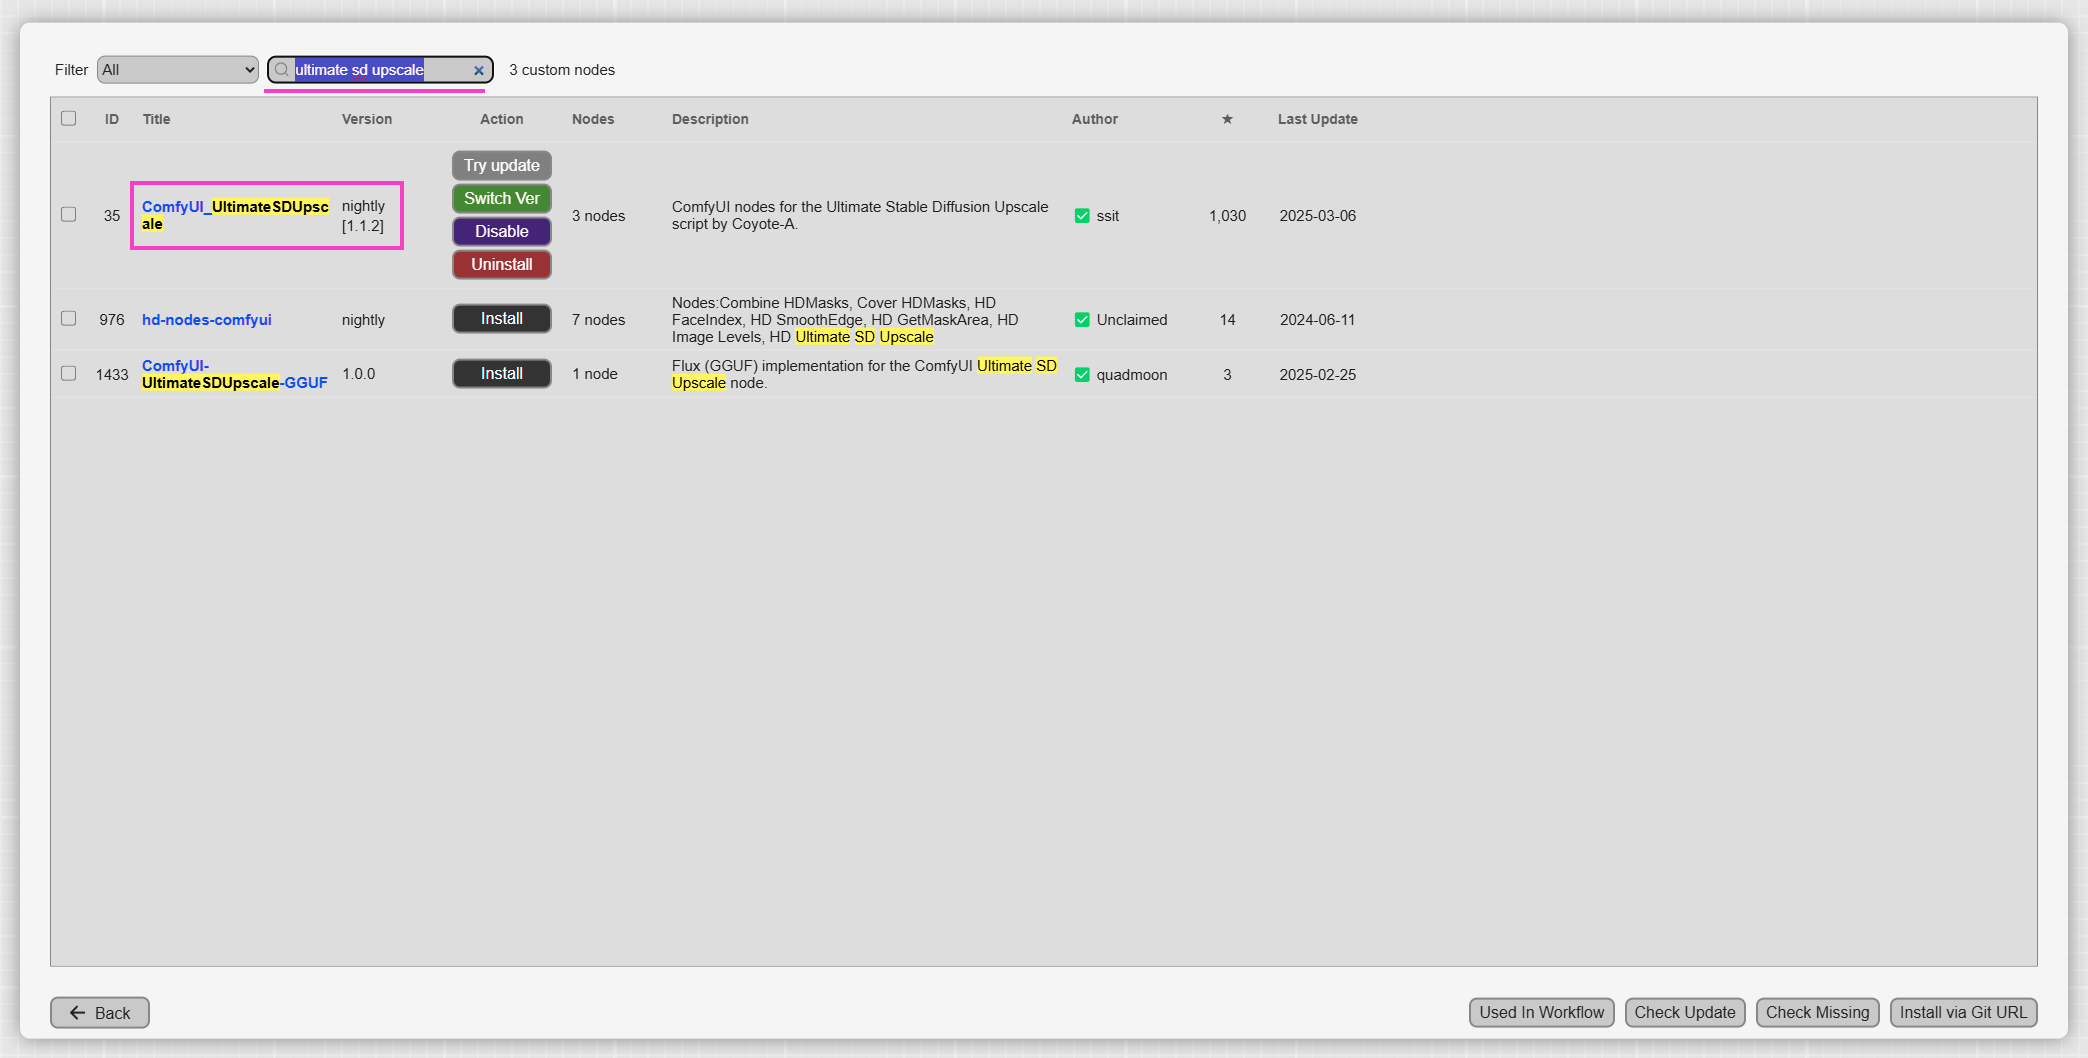Sort by the Last Update column header
The height and width of the screenshot is (1058, 2088).
coord(1318,119)
